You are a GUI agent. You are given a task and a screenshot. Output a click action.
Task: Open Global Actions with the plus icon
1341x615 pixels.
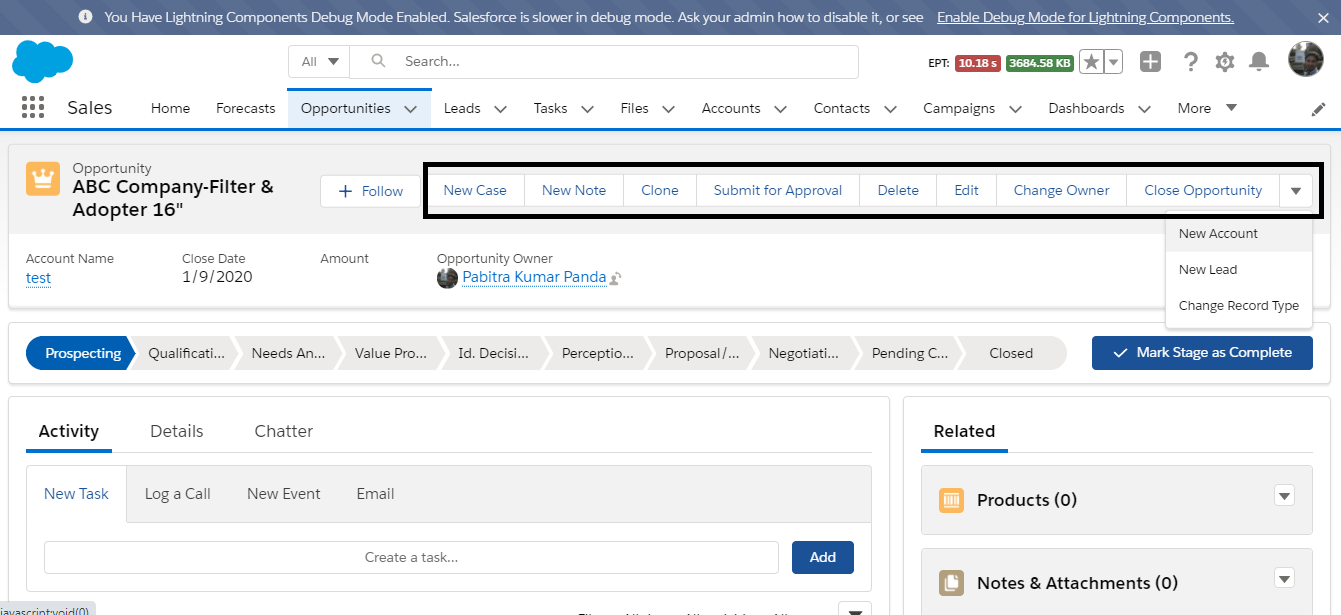pos(1149,61)
